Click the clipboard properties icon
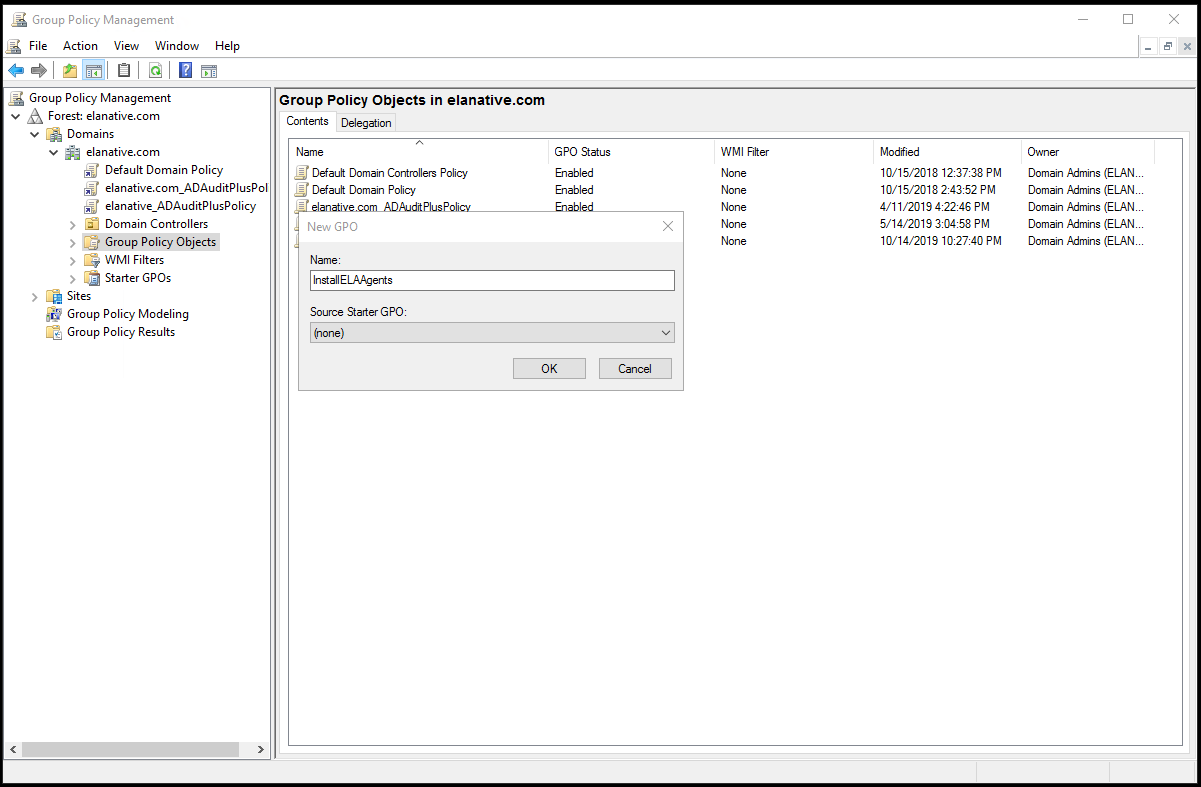 pyautogui.click(x=123, y=70)
